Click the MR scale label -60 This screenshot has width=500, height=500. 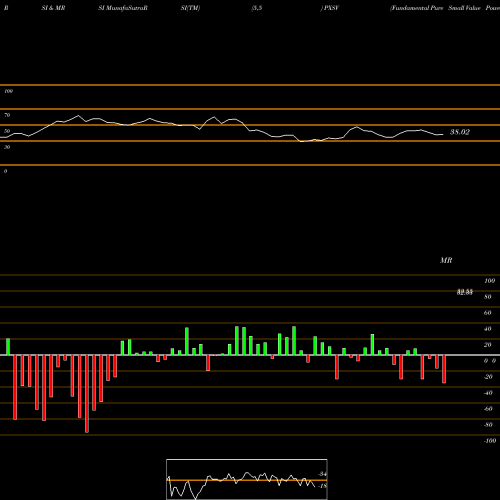(488, 409)
